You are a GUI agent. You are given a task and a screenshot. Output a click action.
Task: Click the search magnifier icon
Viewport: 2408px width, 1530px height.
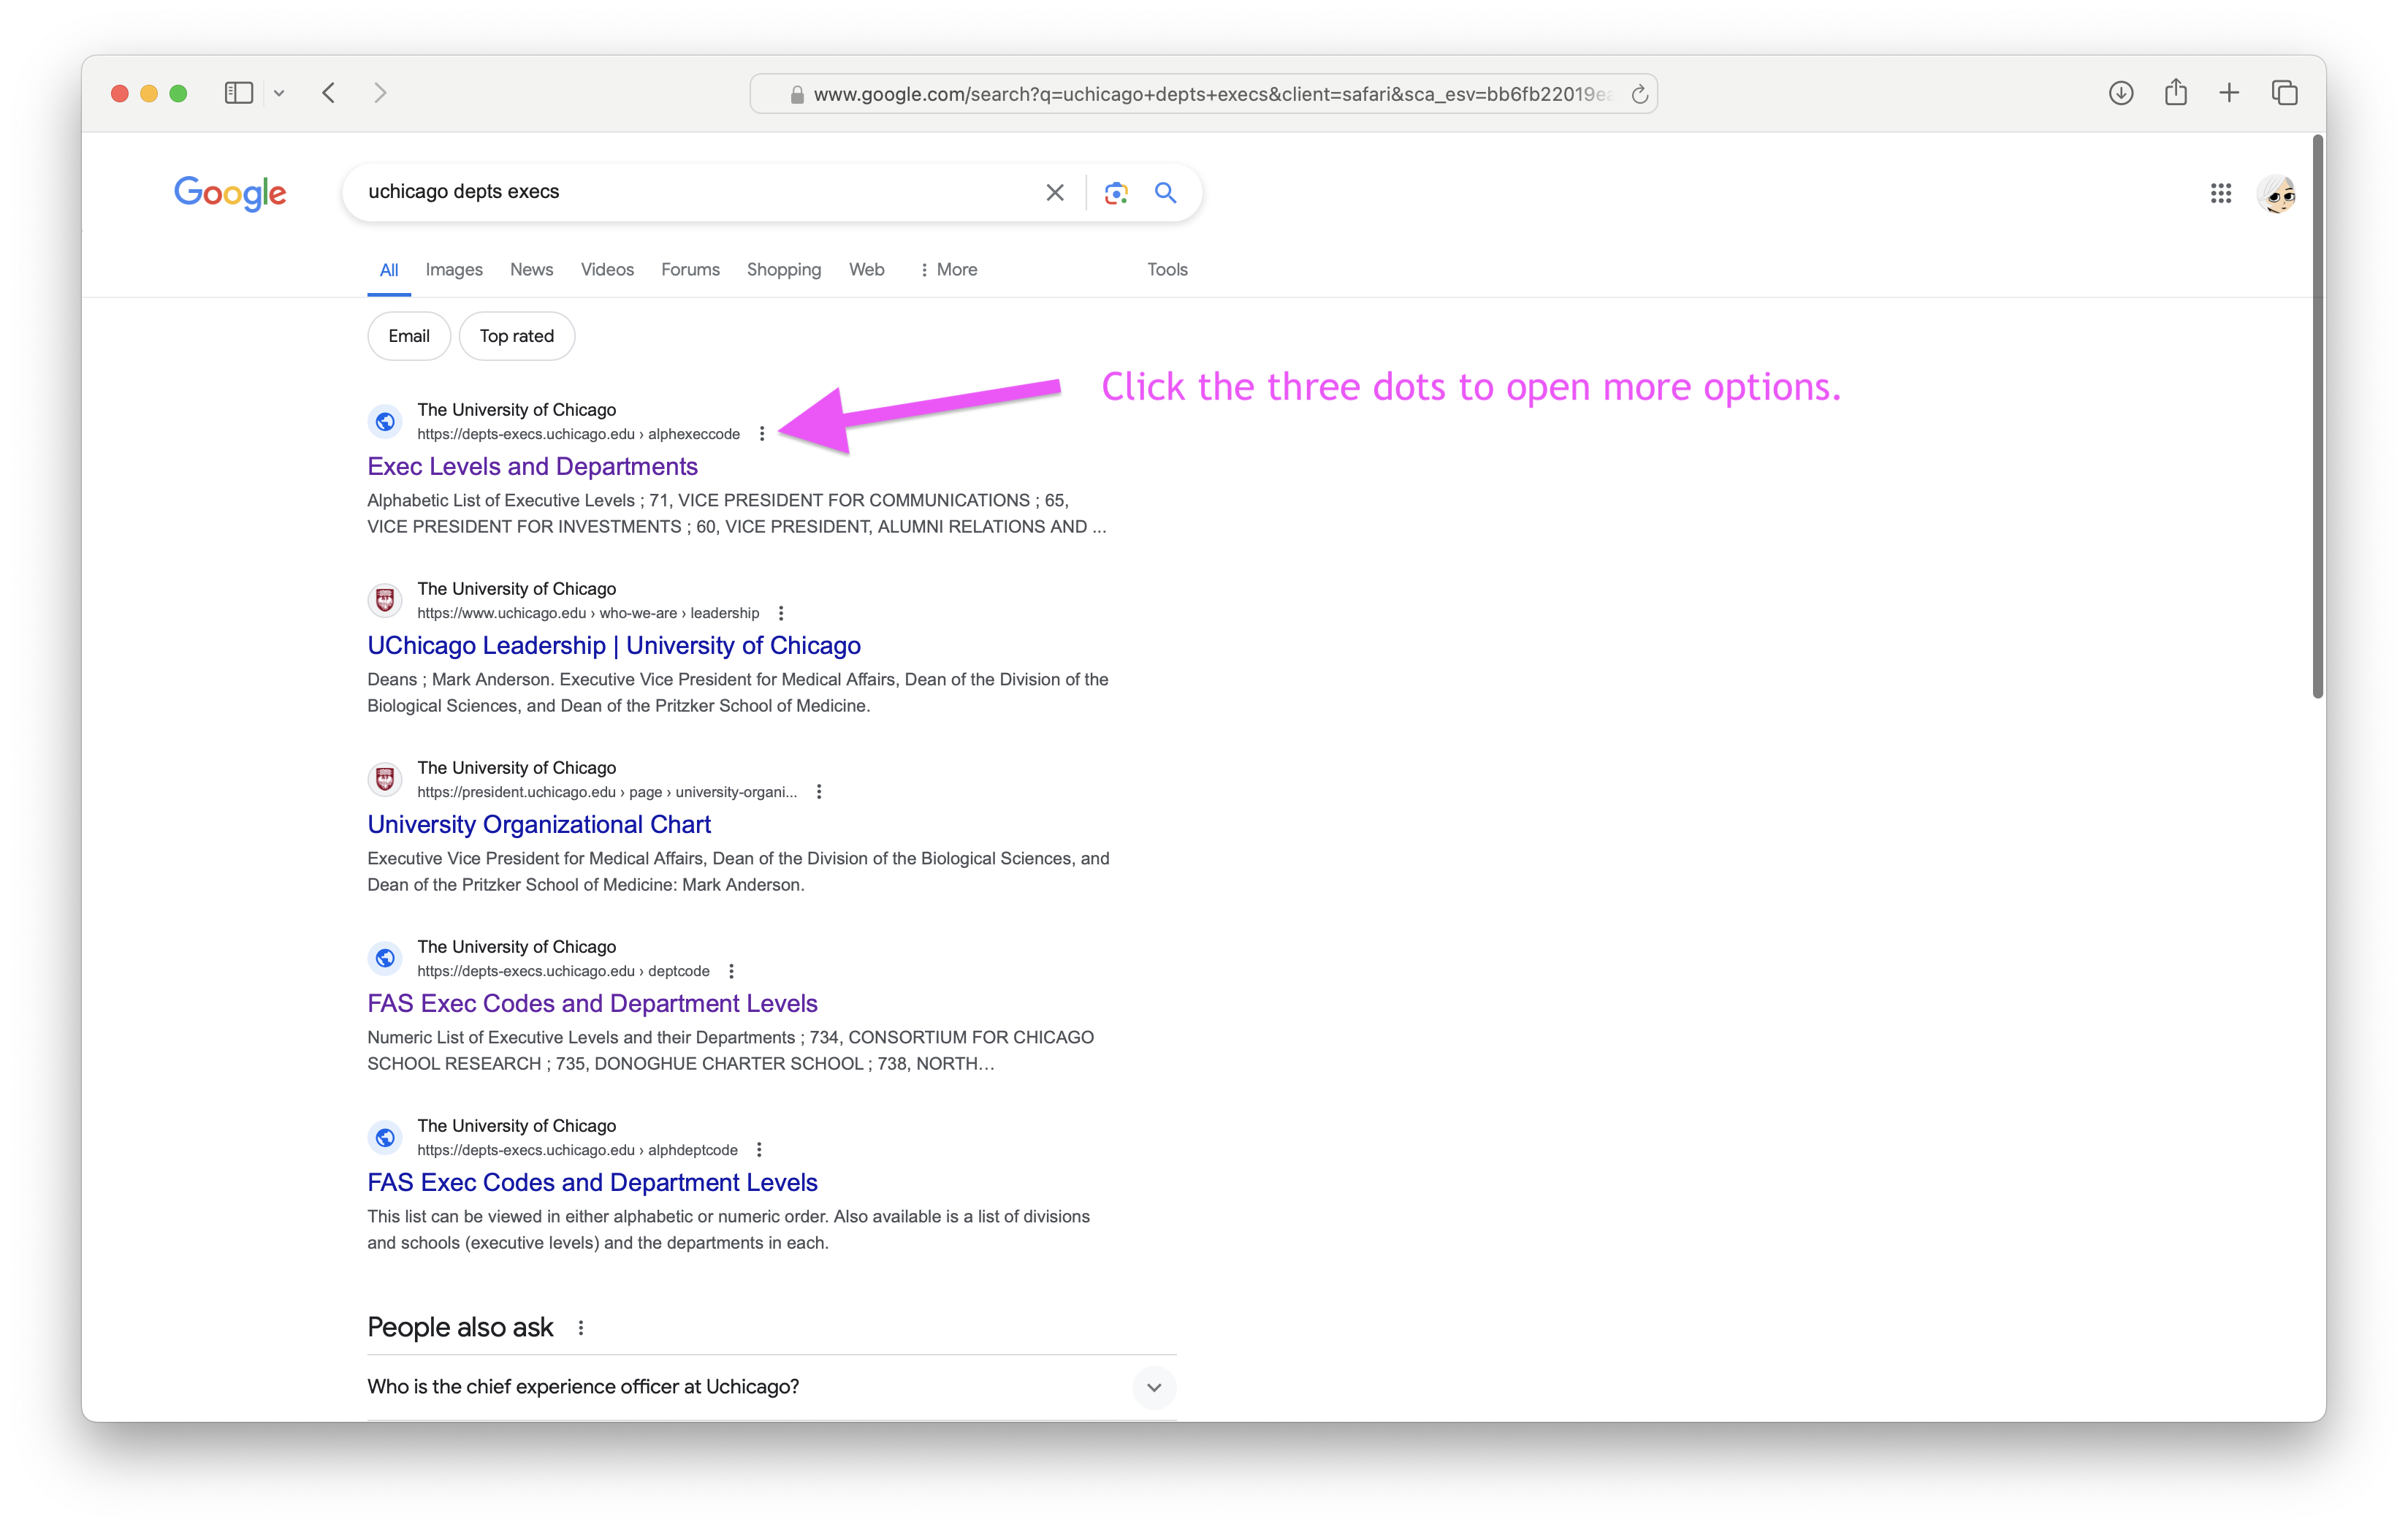[x=1165, y=192]
